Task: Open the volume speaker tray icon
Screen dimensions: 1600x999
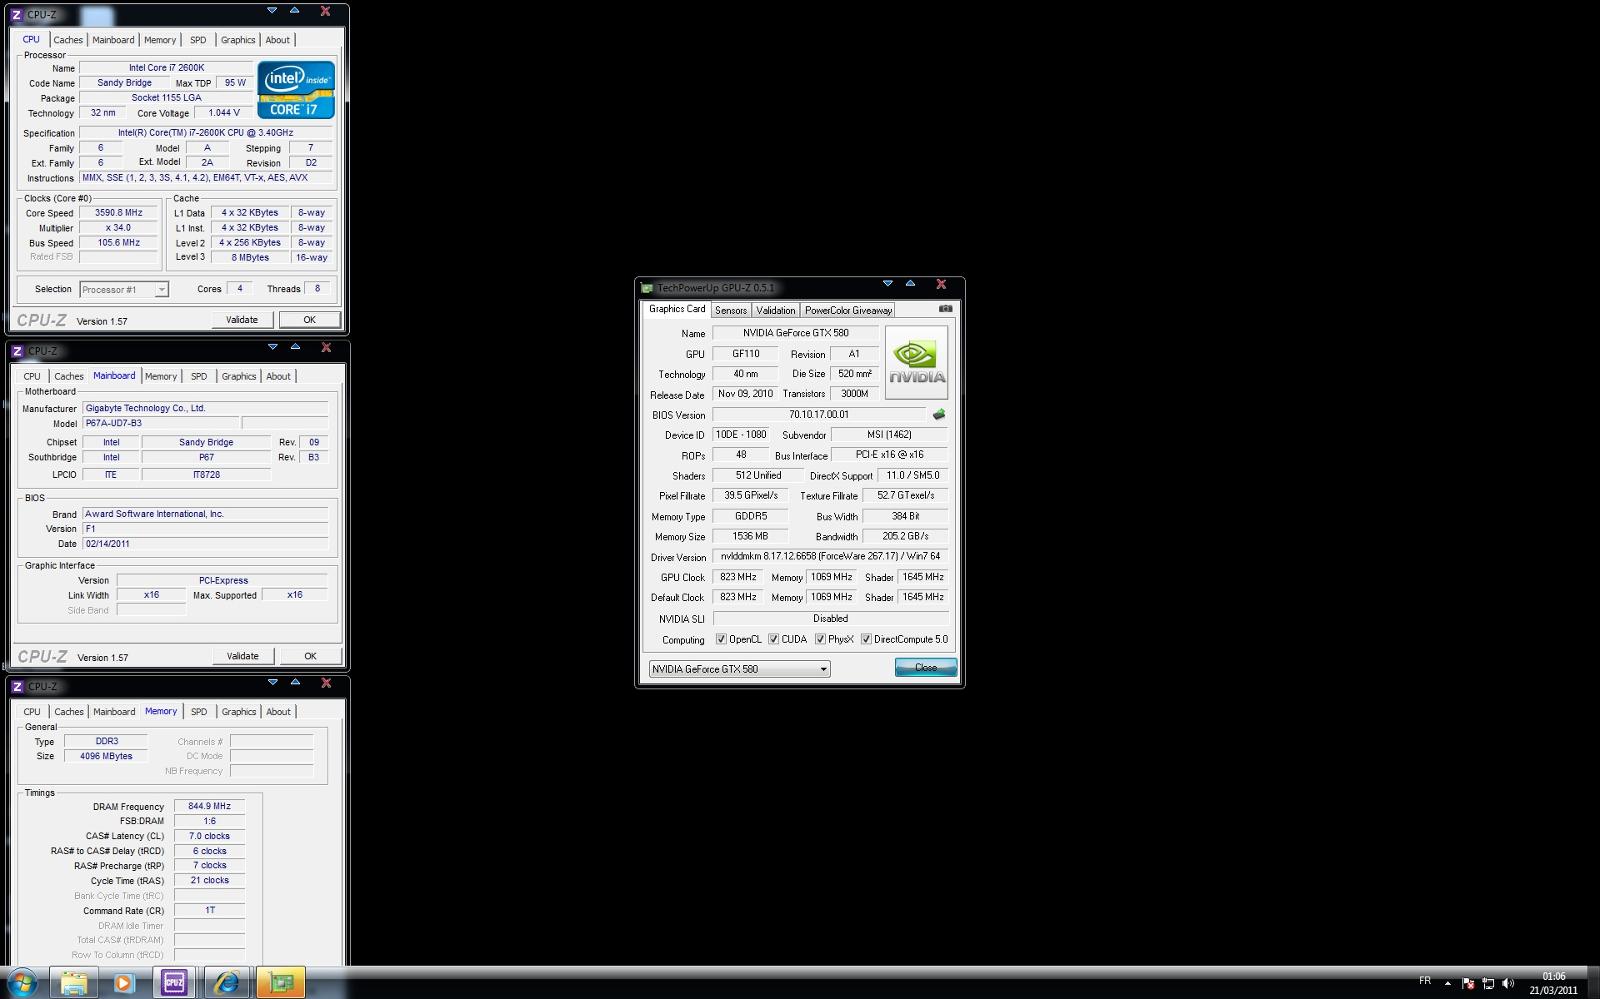Action: pos(1508,983)
